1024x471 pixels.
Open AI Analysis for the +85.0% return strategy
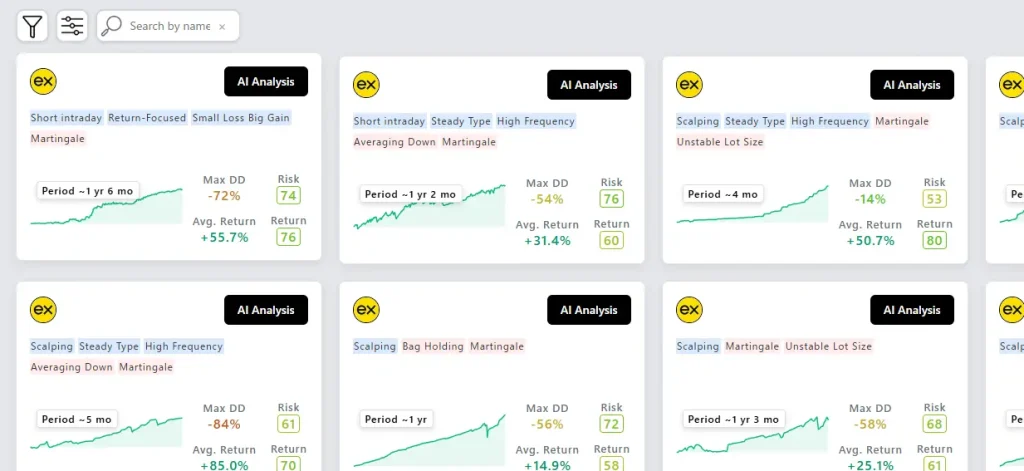point(266,310)
